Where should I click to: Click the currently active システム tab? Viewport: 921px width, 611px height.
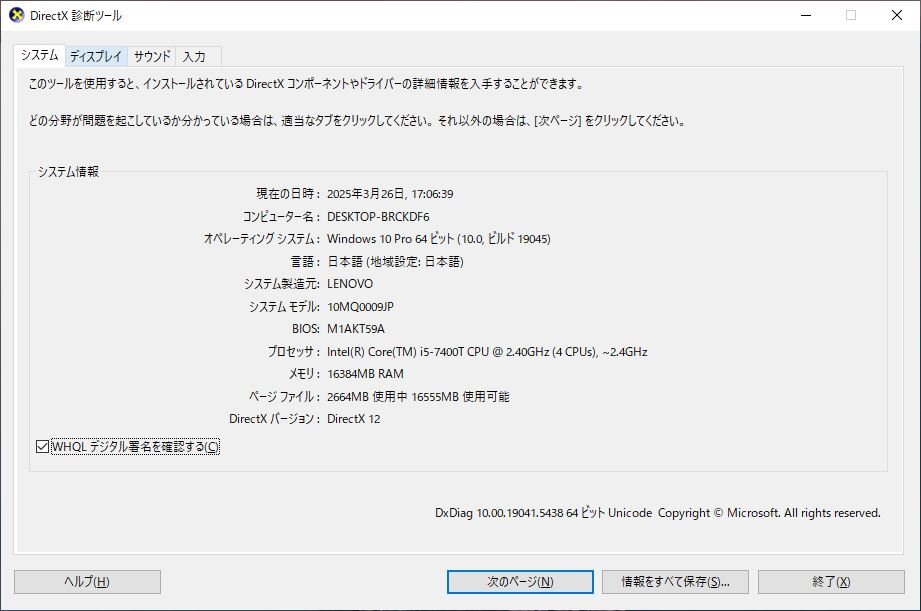click(41, 56)
